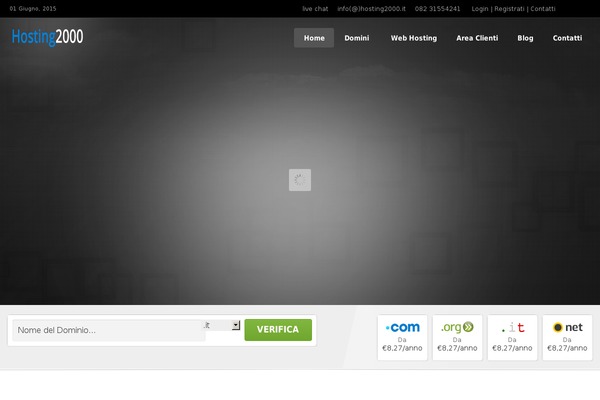Image resolution: width=600 pixels, height=400 pixels.
Task: Select Contatti in main navigation
Action: pos(567,38)
